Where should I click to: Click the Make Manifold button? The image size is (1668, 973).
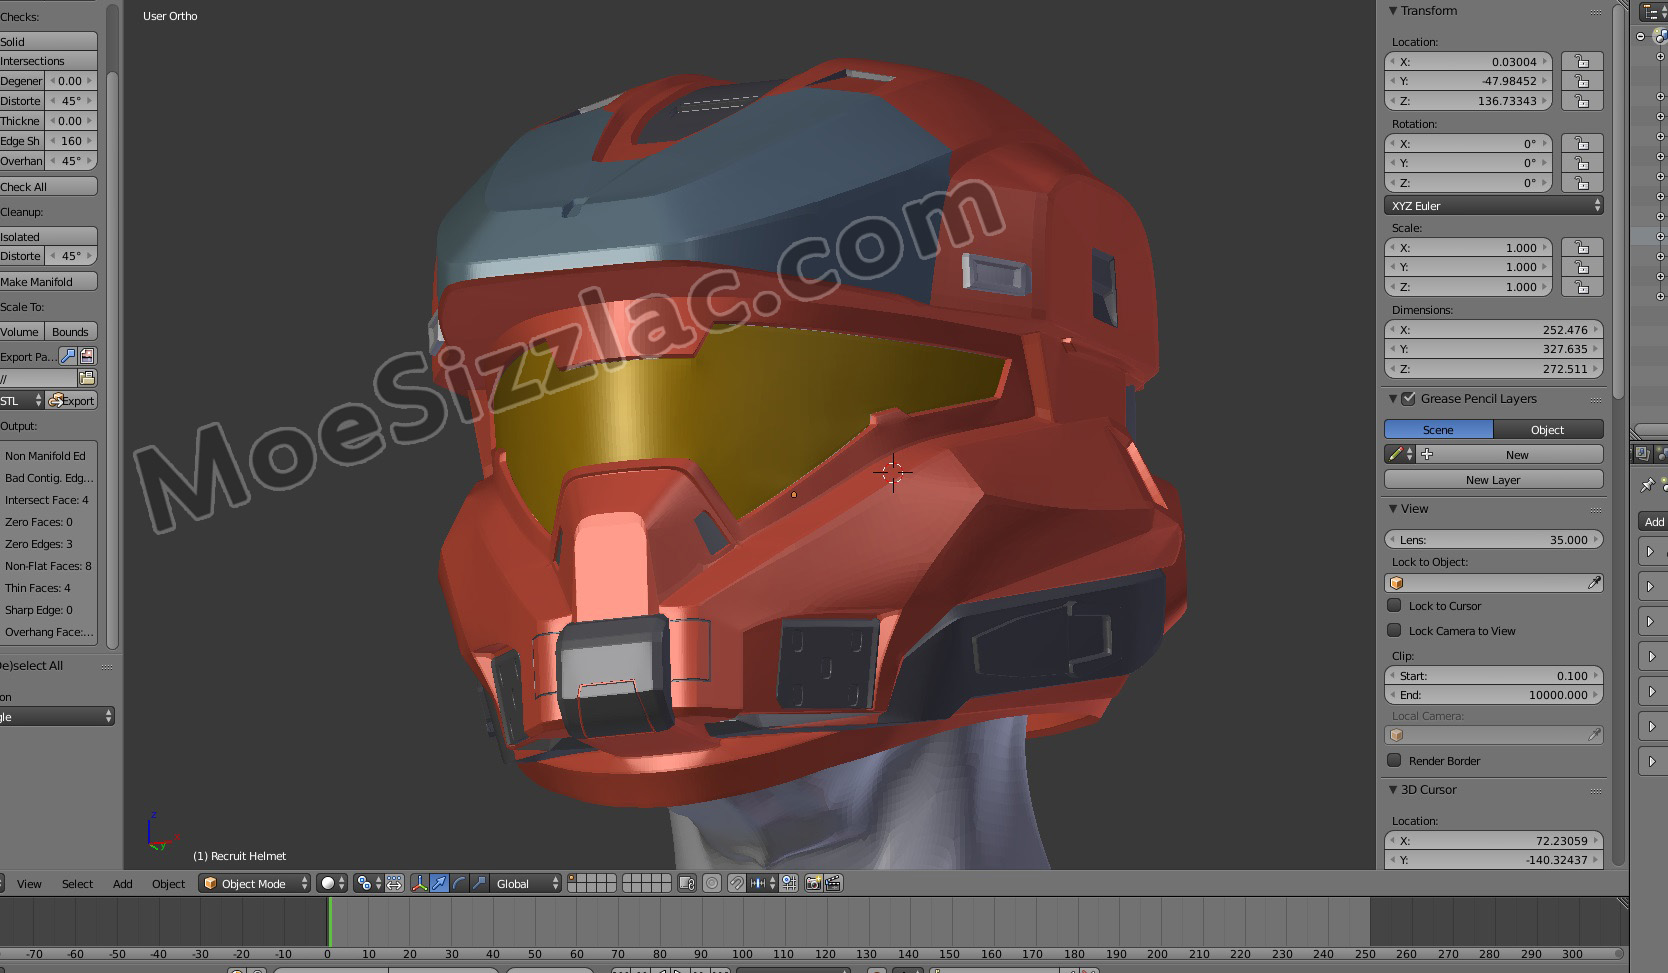[x=47, y=282]
